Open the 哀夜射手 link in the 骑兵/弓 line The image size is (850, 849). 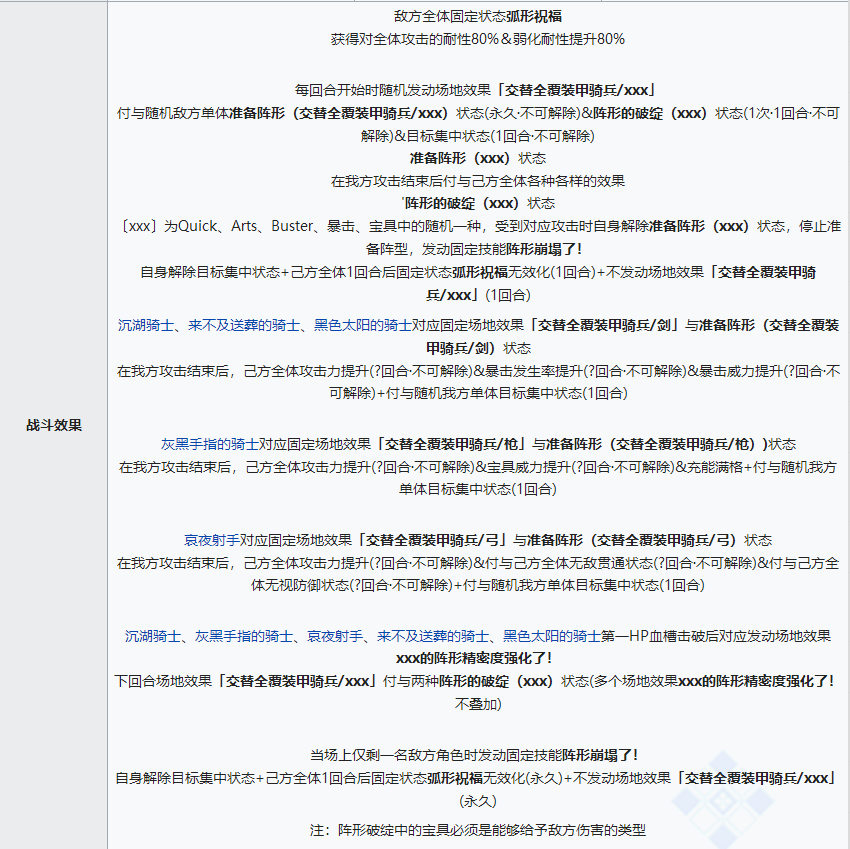coord(211,540)
